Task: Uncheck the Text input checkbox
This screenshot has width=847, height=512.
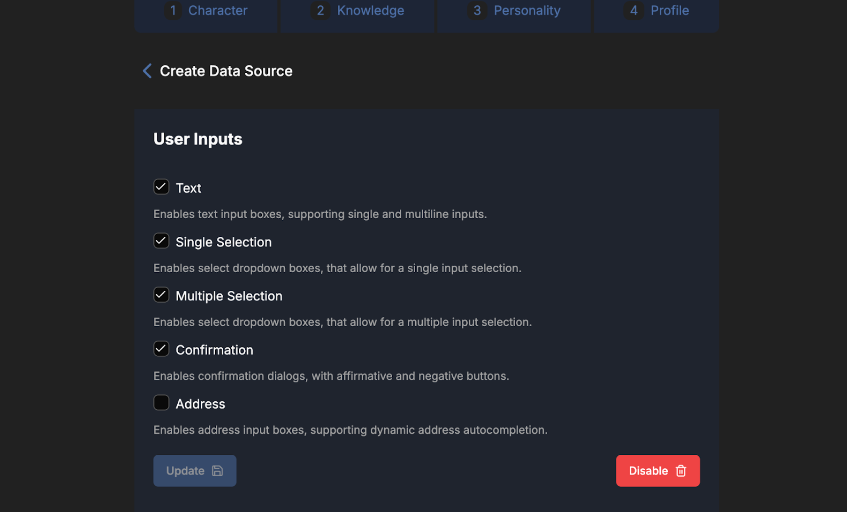Action: [161, 187]
